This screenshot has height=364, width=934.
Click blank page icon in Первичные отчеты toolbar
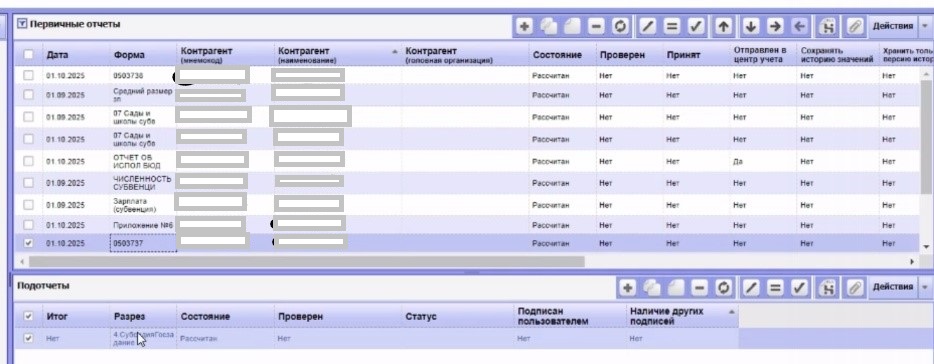[x=572, y=26]
